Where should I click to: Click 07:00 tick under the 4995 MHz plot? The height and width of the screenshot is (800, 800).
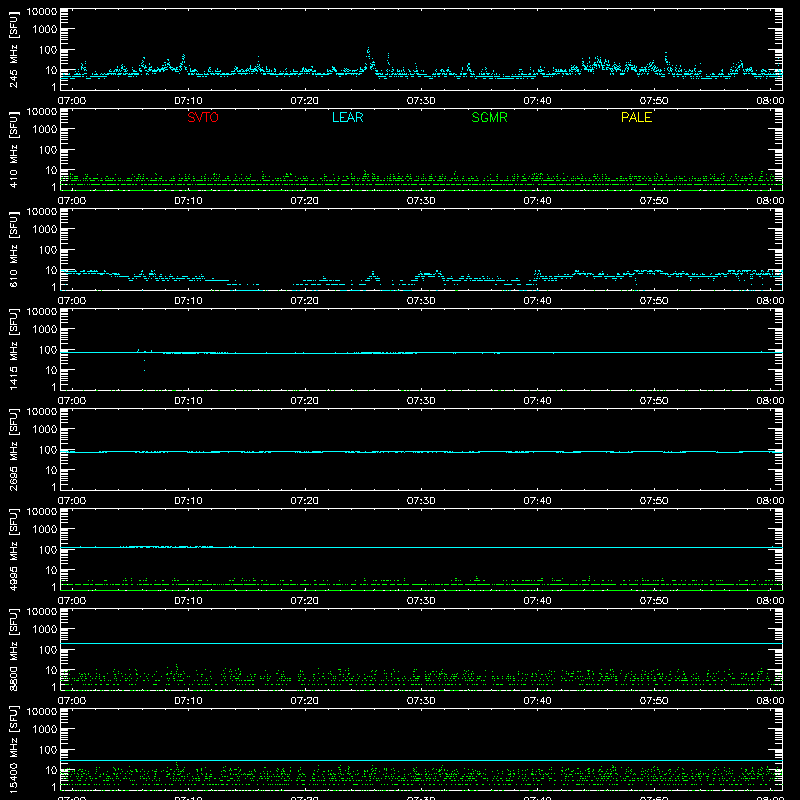[x=71, y=601]
